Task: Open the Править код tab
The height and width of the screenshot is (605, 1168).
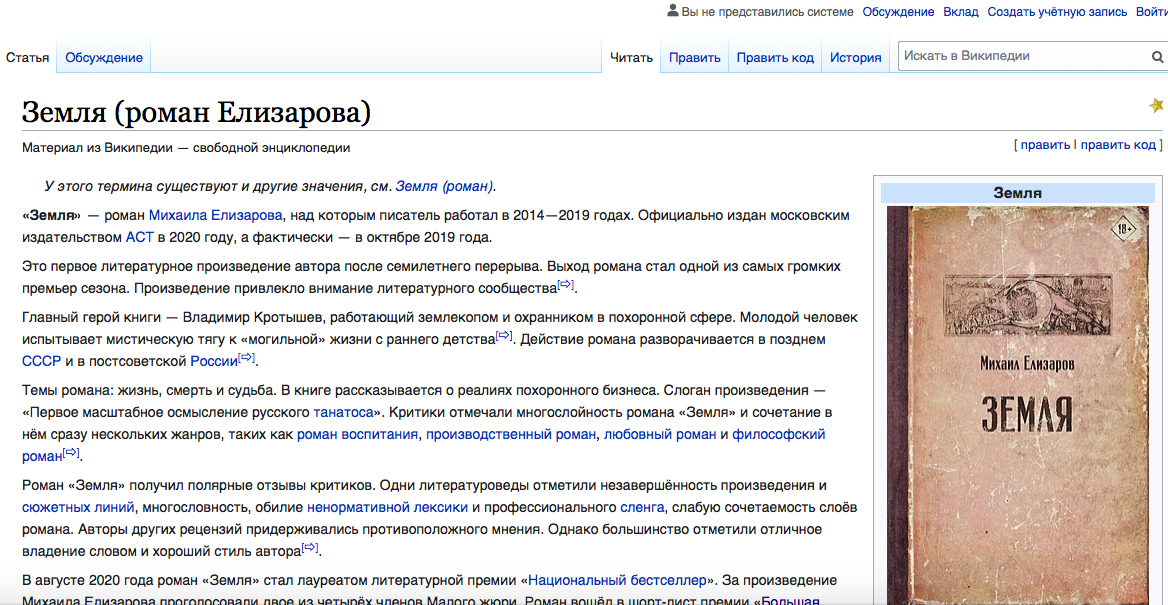Action: tap(775, 57)
